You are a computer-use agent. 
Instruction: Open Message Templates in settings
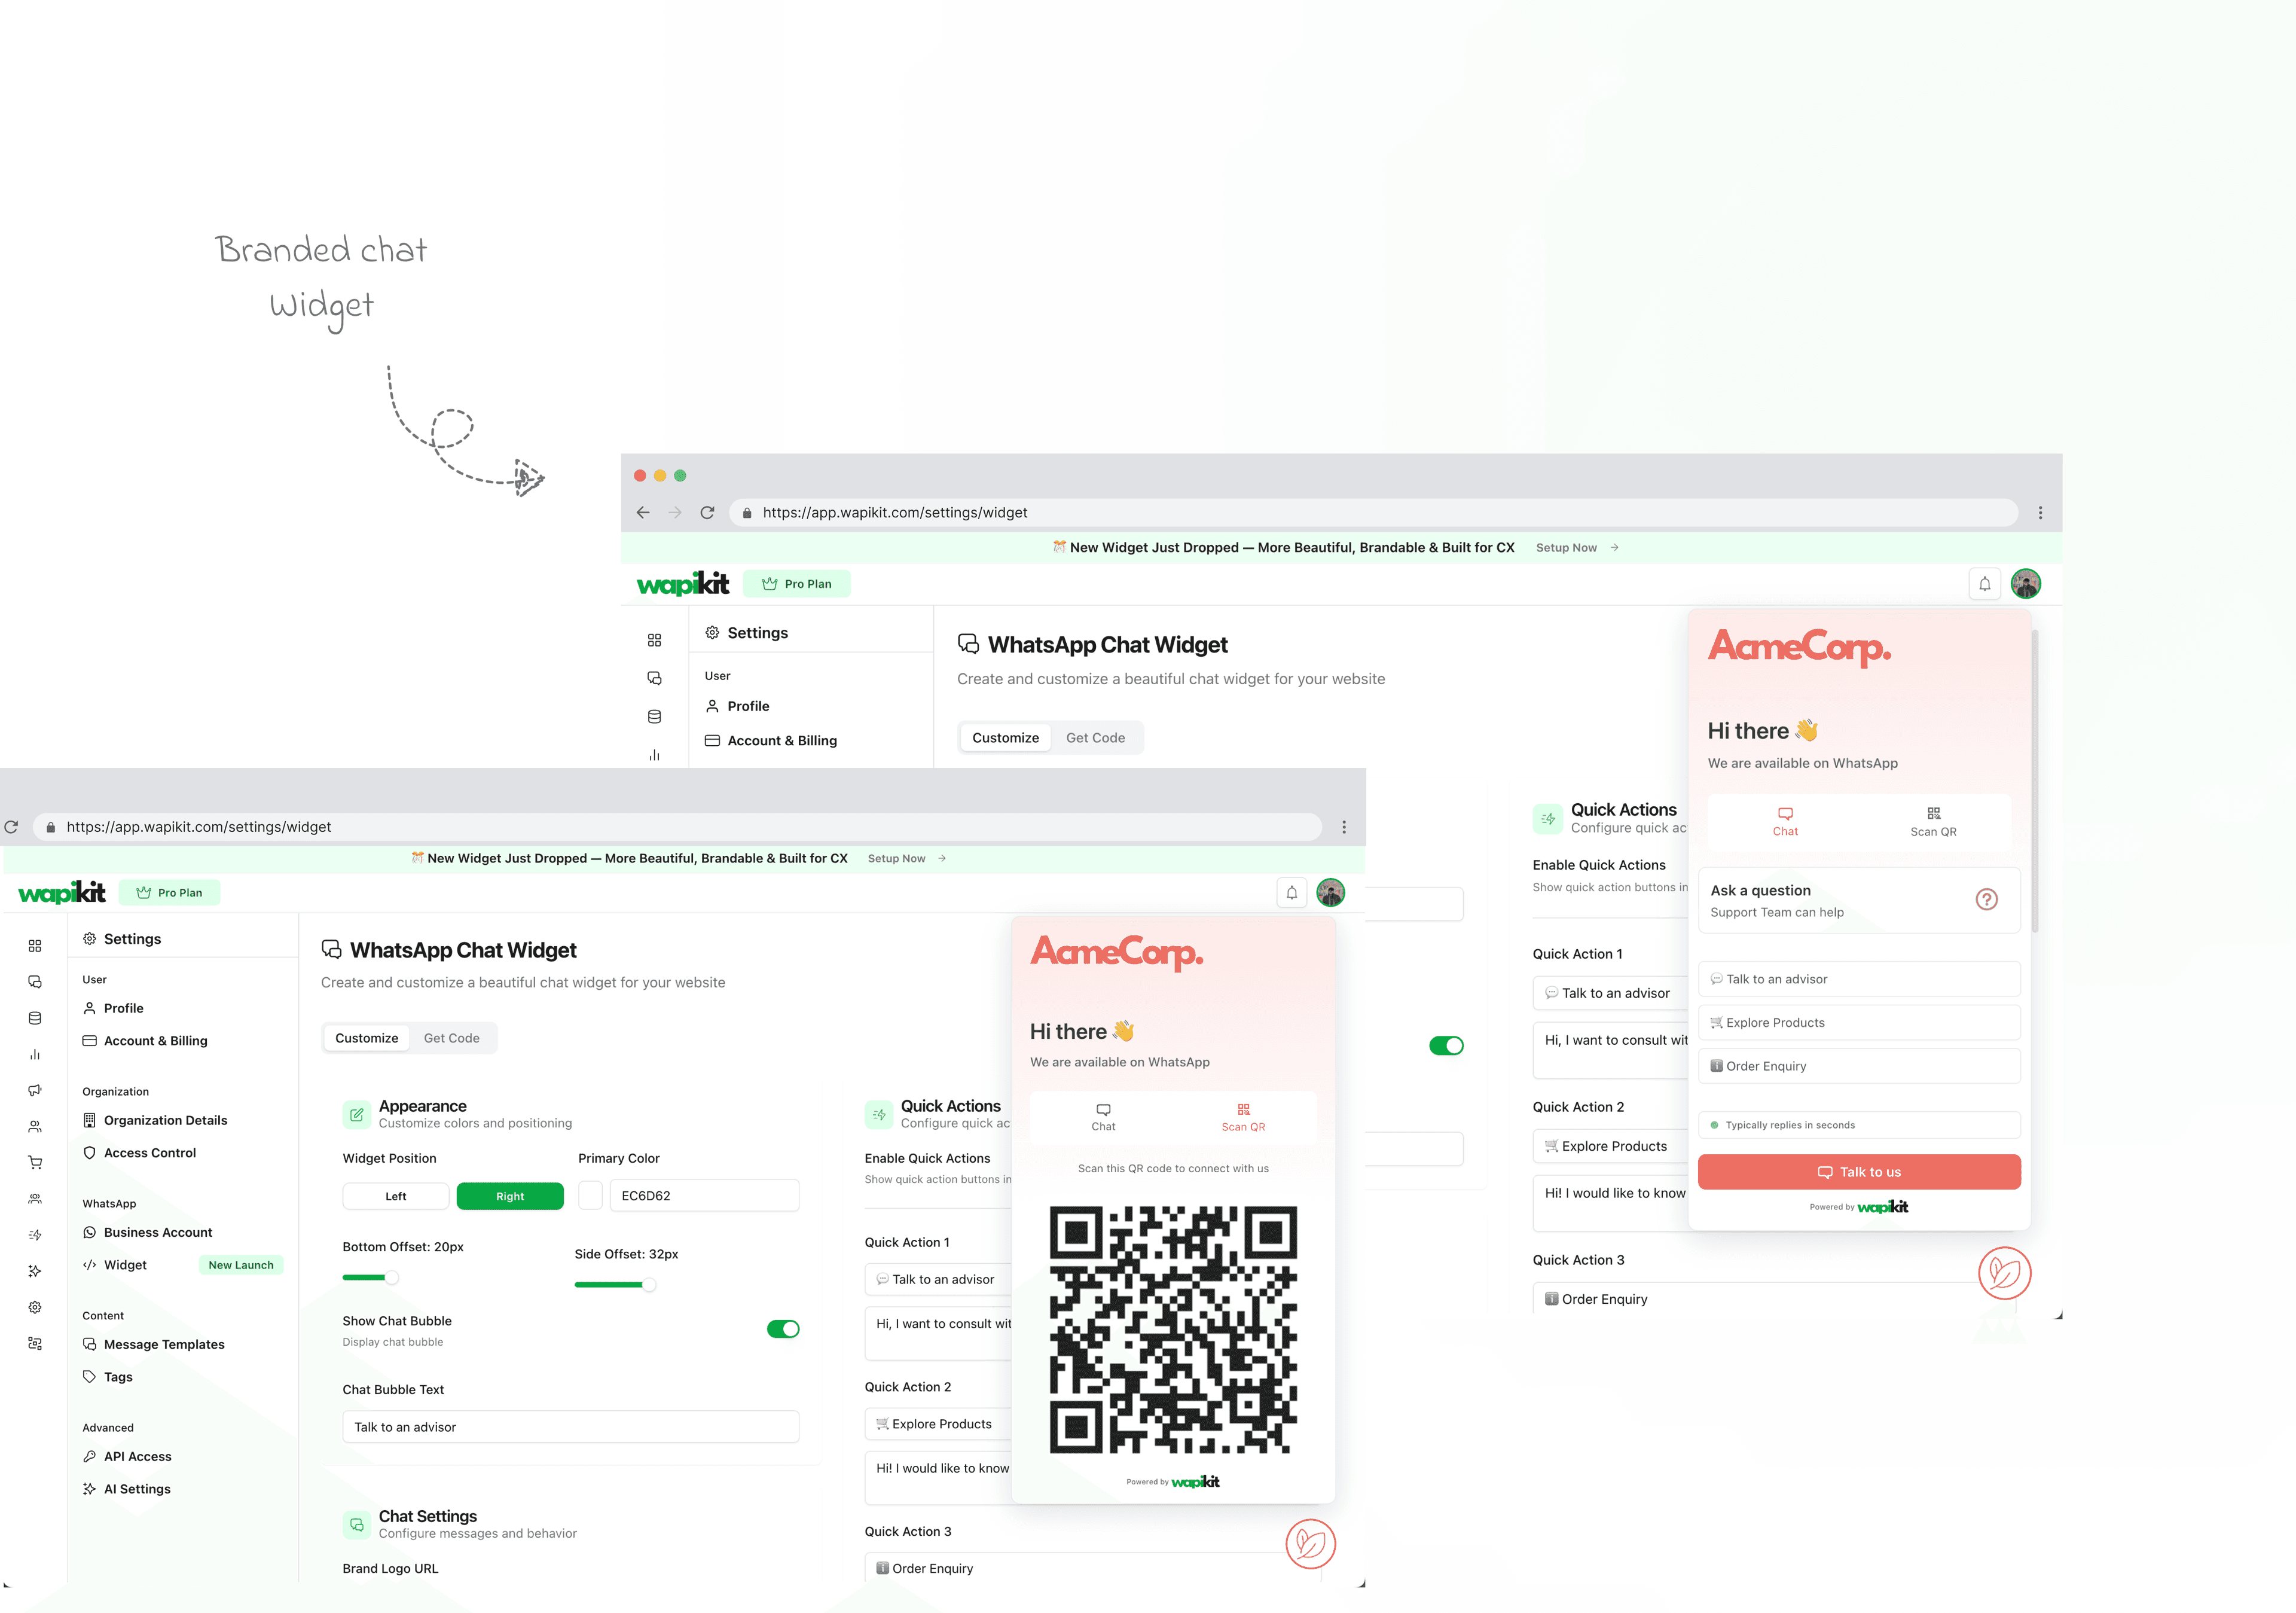pos(154,1344)
